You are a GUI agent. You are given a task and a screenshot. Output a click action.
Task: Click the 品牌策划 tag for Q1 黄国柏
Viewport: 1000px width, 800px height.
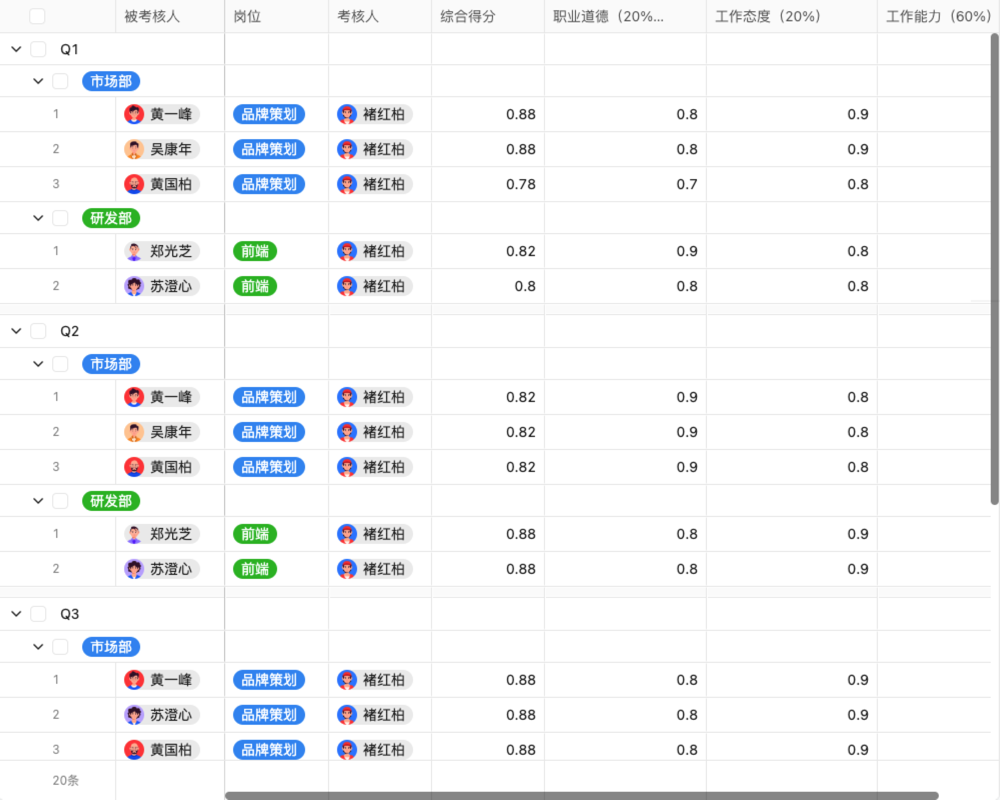(x=269, y=184)
